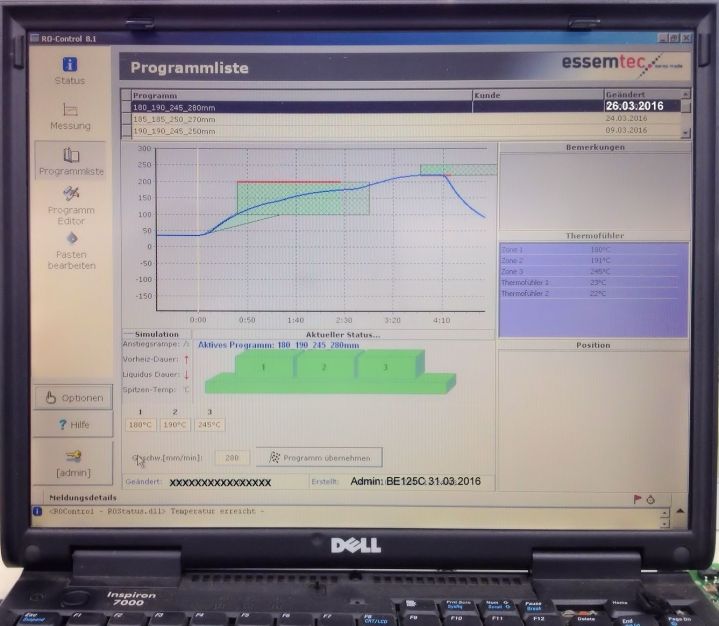Sort list by Geändert column header
The image size is (719, 626).
pyautogui.click(x=640, y=95)
